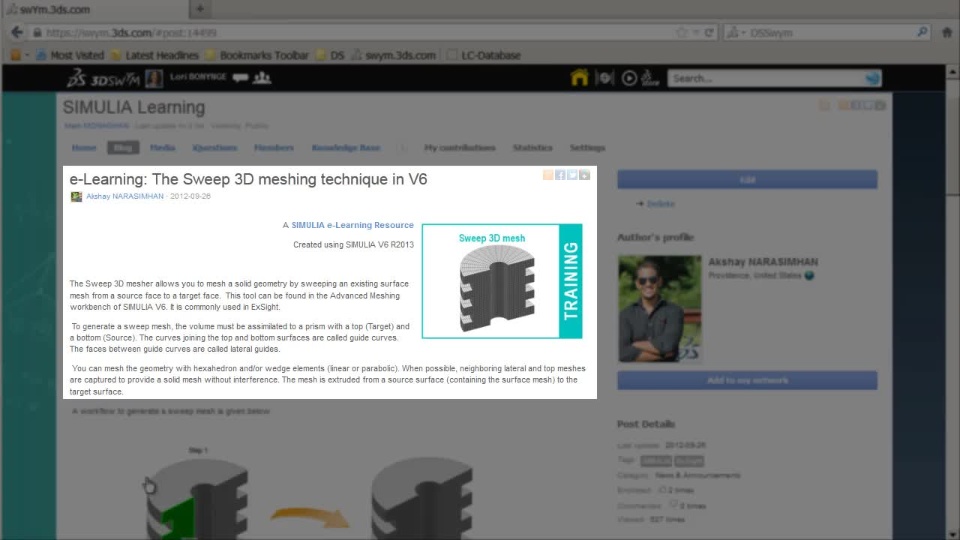Click the Sweep 3D mesh training thumbnail
Viewport: 960px width, 540px height.
click(502, 281)
